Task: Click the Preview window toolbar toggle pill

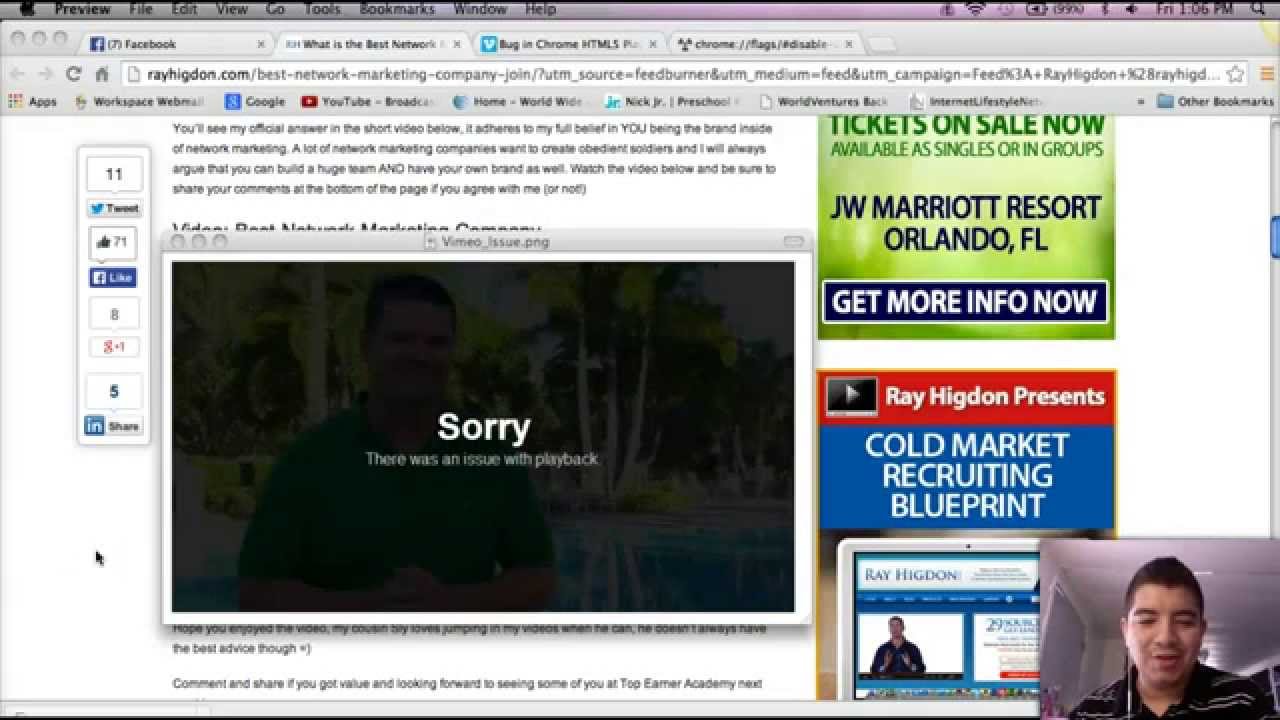Action: click(794, 241)
